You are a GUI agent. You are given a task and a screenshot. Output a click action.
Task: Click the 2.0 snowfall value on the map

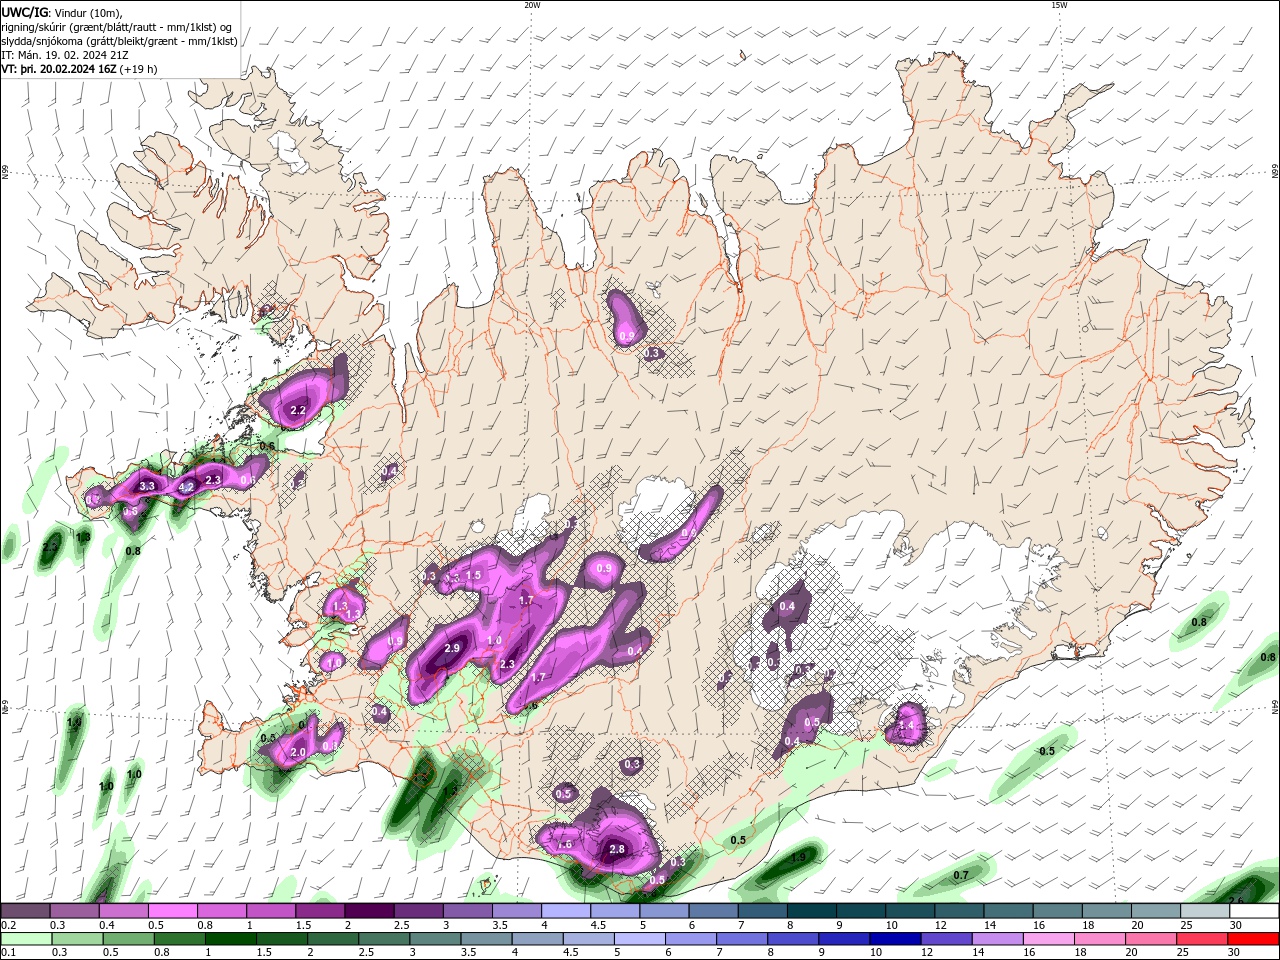point(298,752)
